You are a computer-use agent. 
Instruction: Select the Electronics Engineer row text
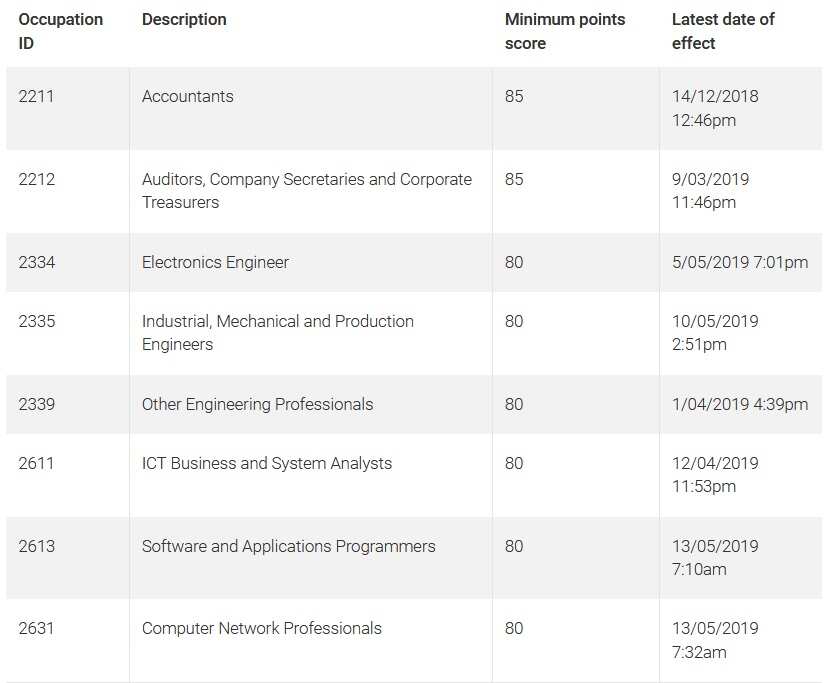click(x=215, y=262)
